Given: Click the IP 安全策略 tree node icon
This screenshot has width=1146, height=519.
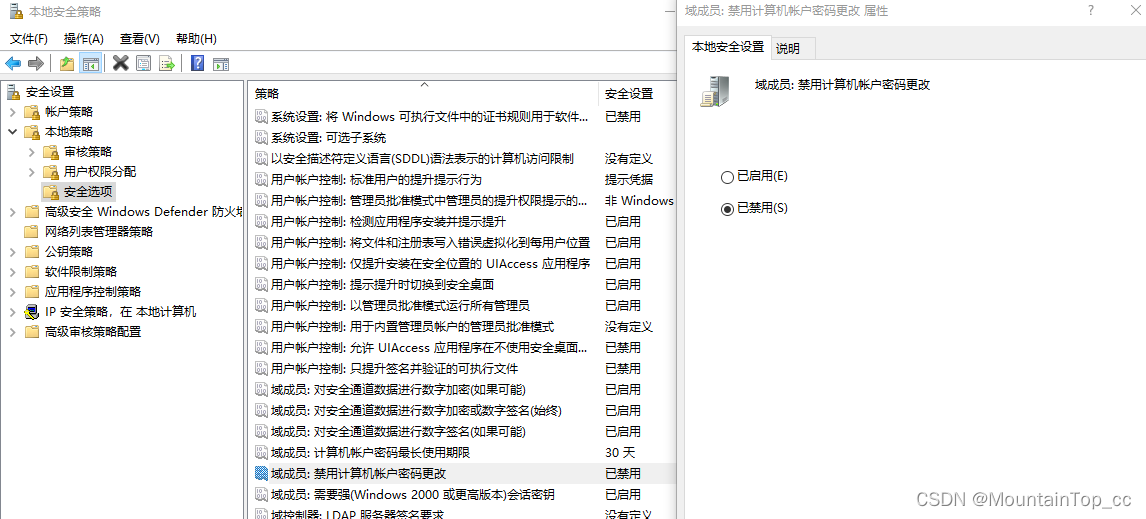Looking at the screenshot, I should [31, 311].
